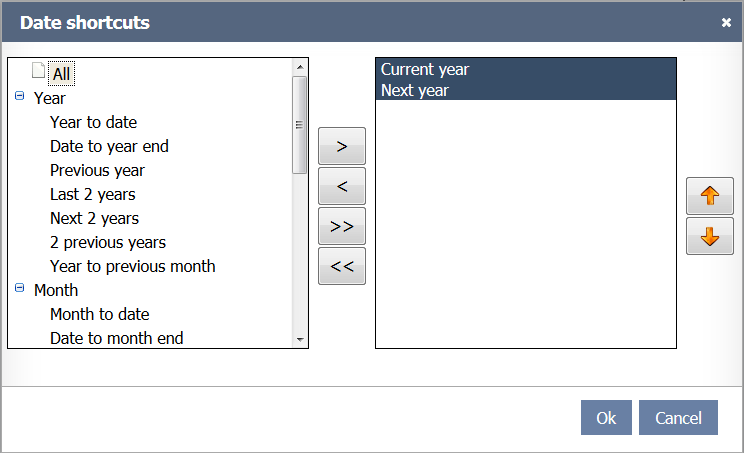Close the Date shortcuts dialog
The width and height of the screenshot is (744, 453).
click(x=726, y=22)
